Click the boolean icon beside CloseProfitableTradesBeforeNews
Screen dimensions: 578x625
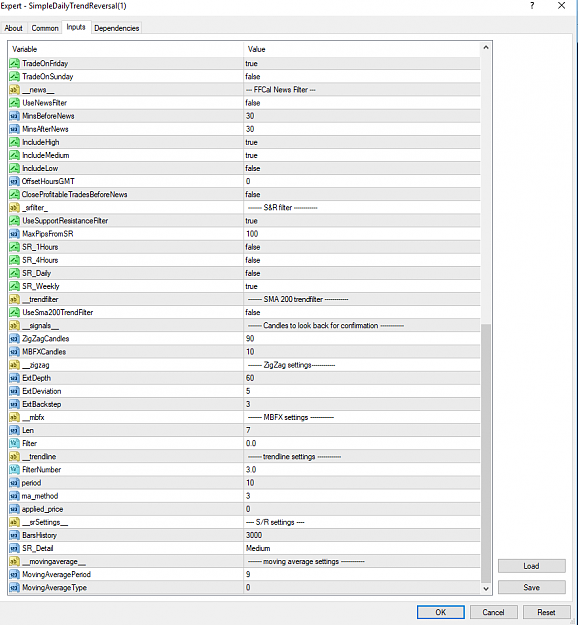(14, 195)
